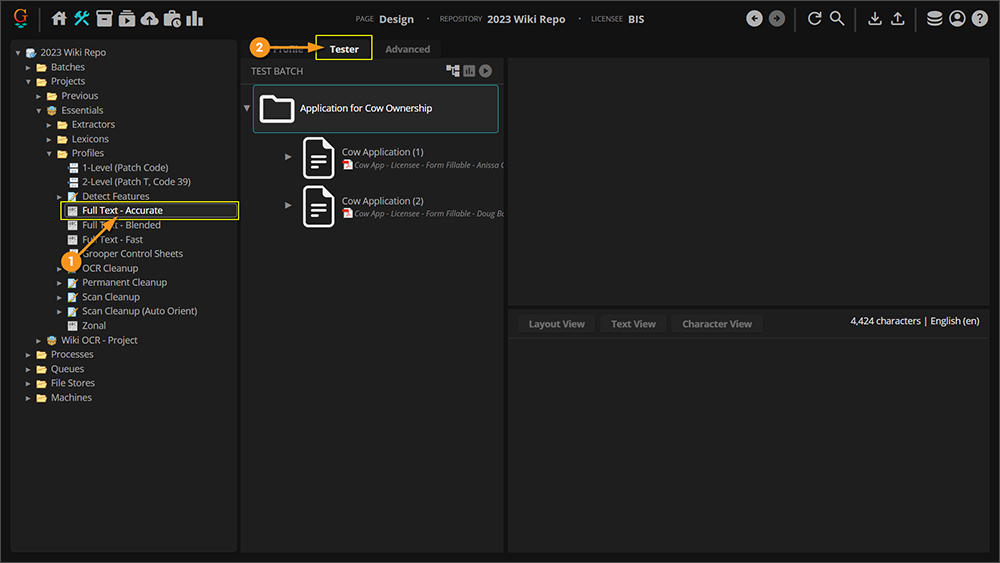Navigate back with the left arrow

pos(754,19)
